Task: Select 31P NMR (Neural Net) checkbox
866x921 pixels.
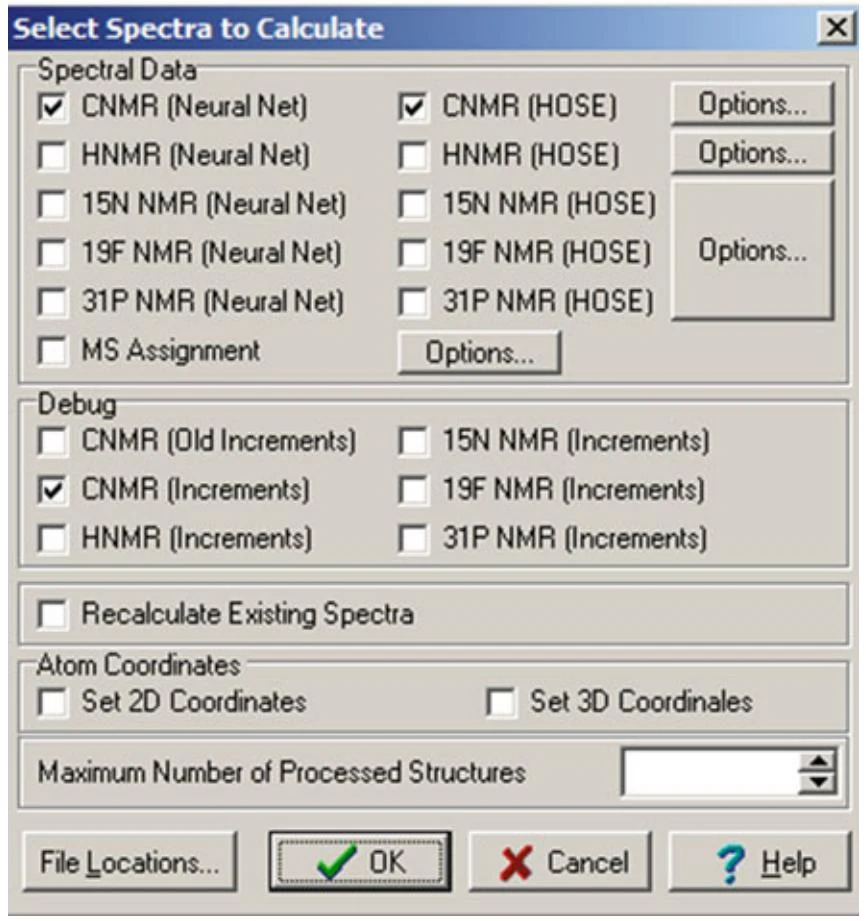Action: [x=53, y=302]
